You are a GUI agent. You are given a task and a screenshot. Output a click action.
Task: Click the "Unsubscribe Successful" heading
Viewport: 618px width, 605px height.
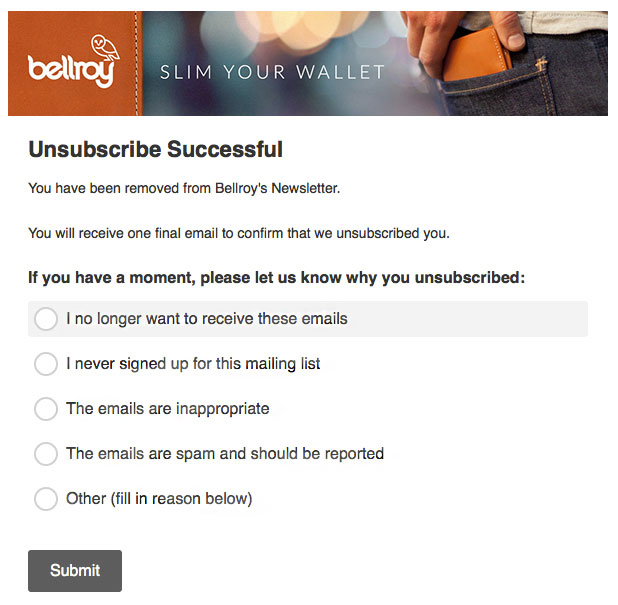[155, 150]
